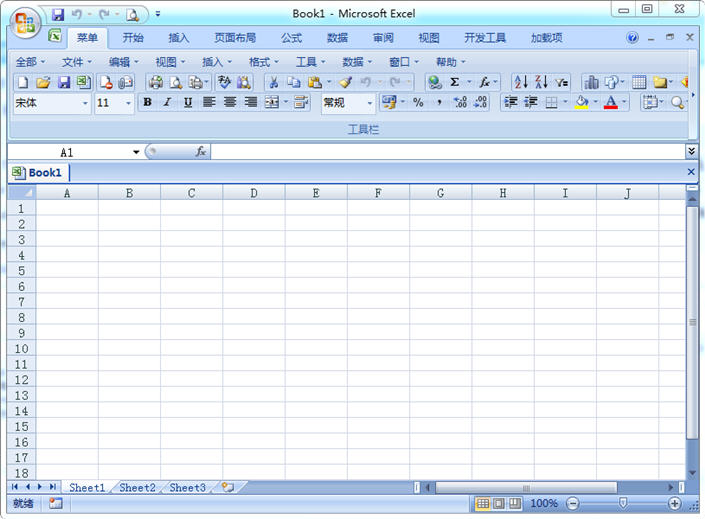The height and width of the screenshot is (519, 705).
Task: Open the font name dropdown 宋体
Action: 85,103
